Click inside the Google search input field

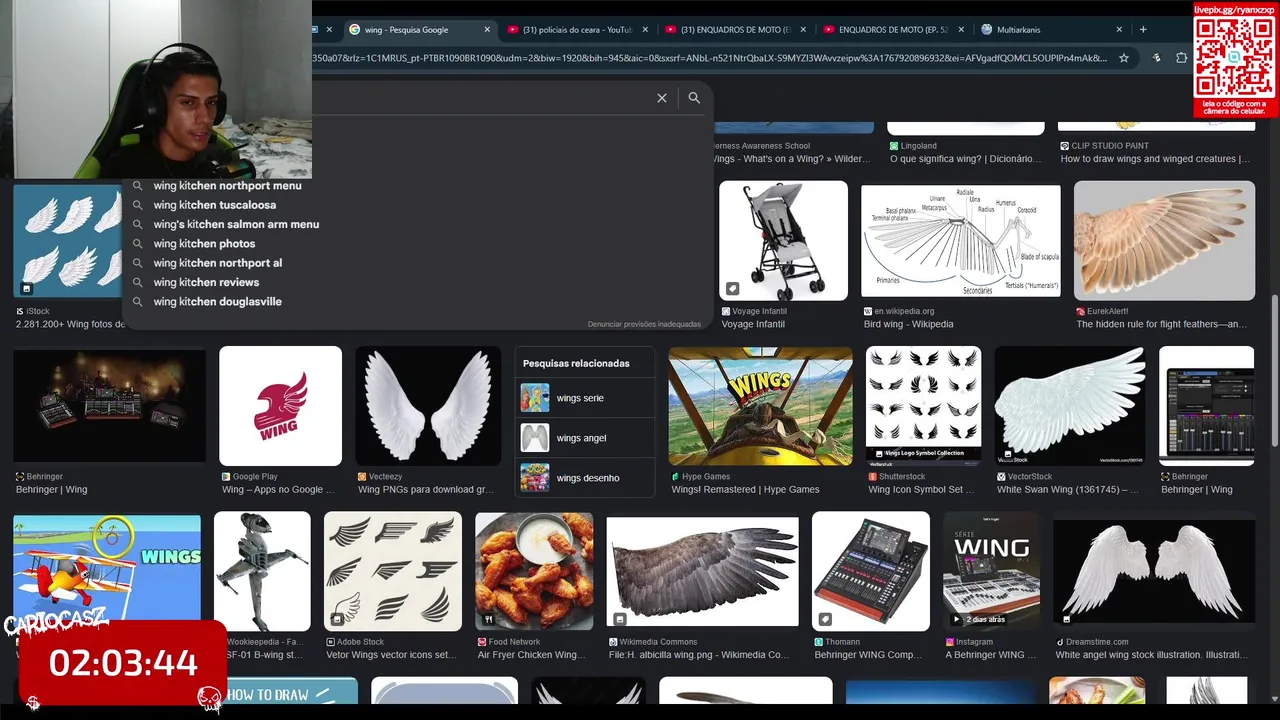pyautogui.click(x=480, y=98)
